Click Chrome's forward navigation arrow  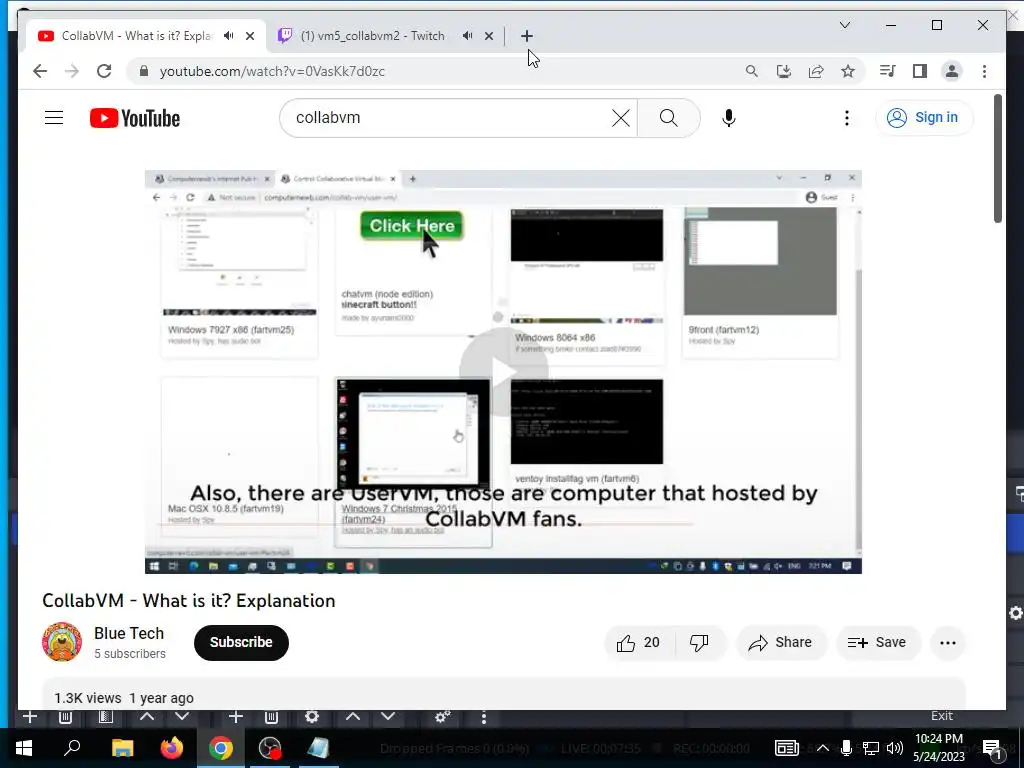72,71
